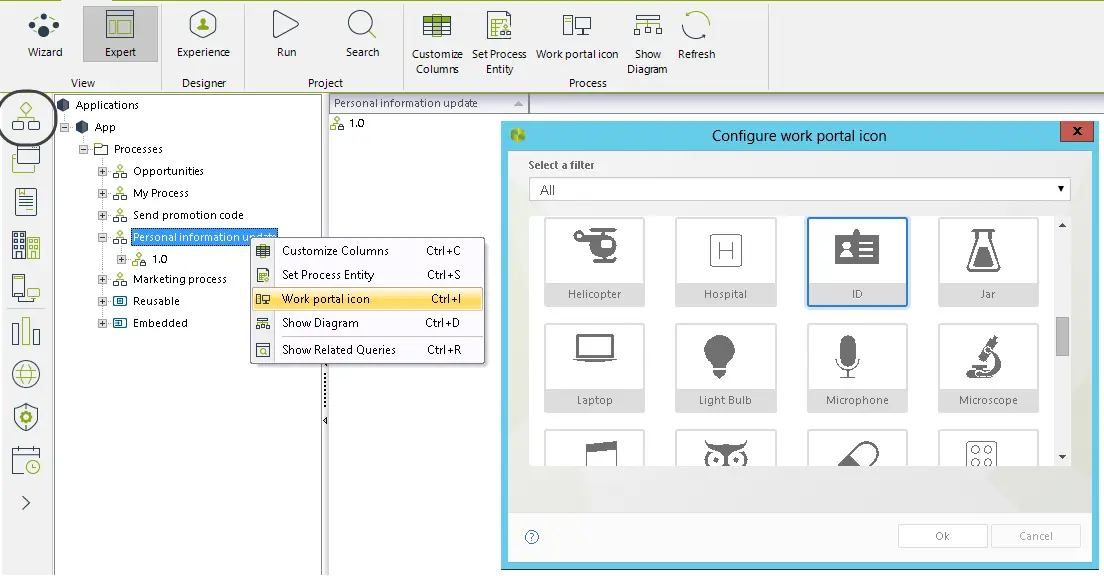Select Show Related Queries menu entry
1104x576 pixels.
[x=368, y=350]
